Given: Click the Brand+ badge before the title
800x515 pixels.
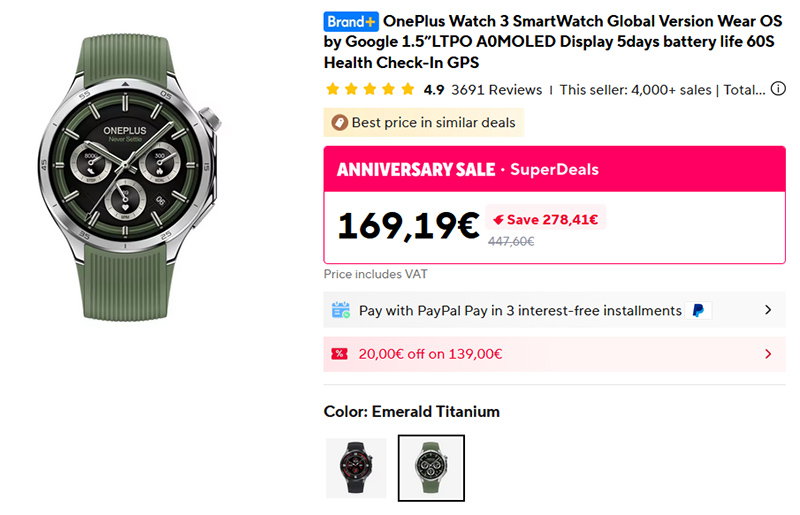Looking at the screenshot, I should tap(351, 20).
